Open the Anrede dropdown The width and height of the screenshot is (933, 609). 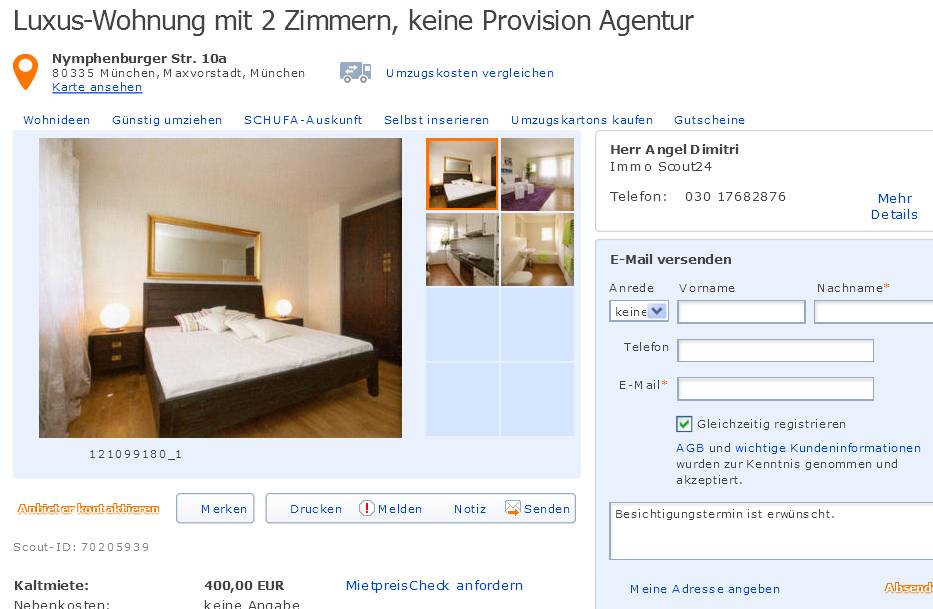[639, 311]
